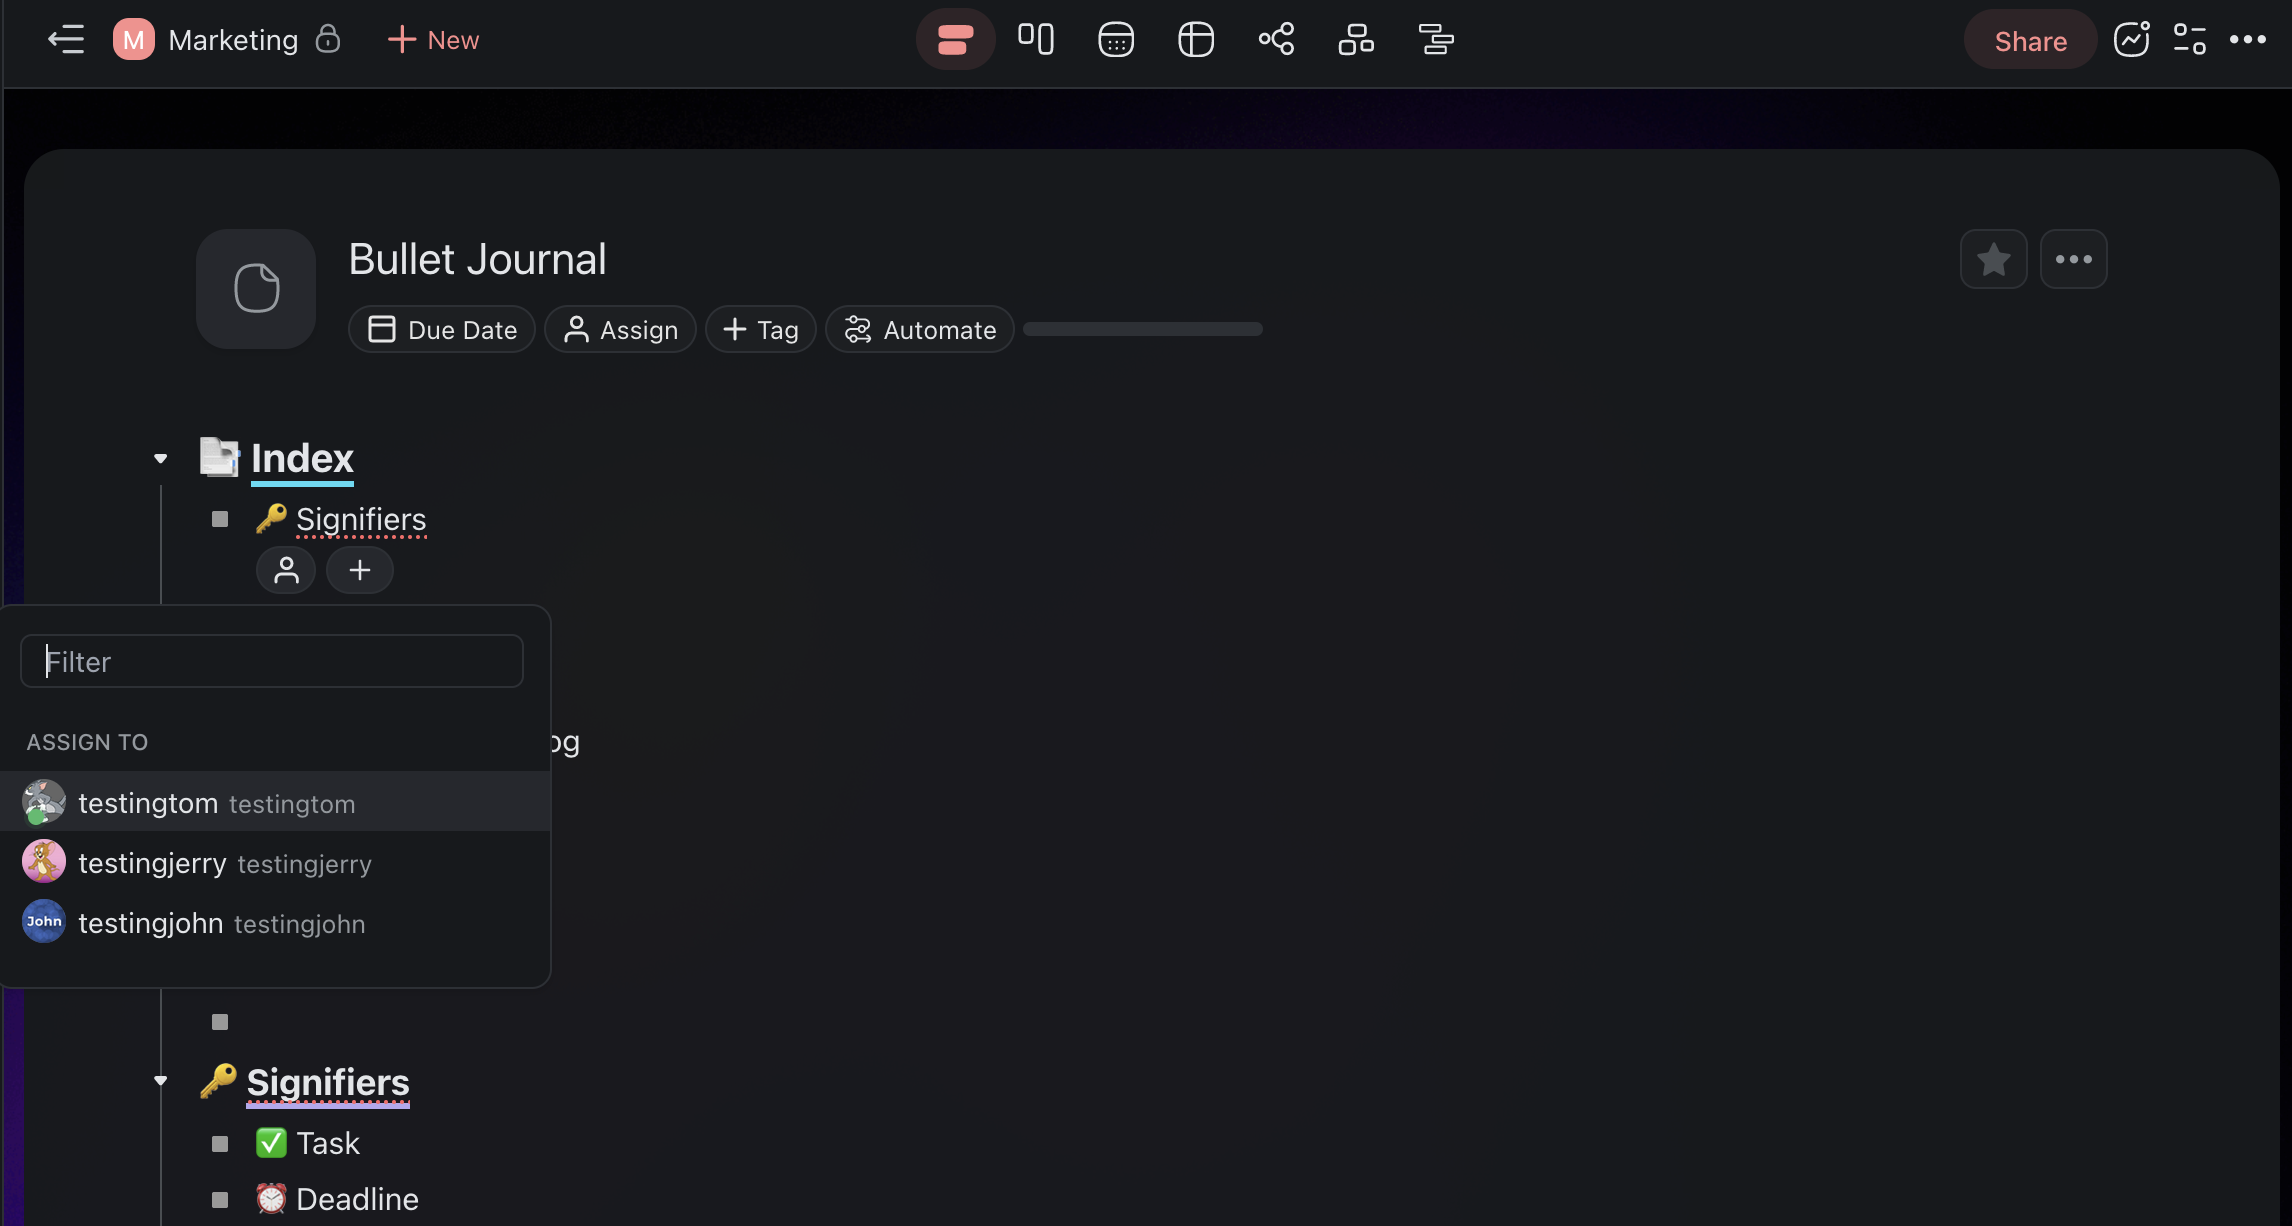
Task: Click the Automate button
Action: click(920, 330)
